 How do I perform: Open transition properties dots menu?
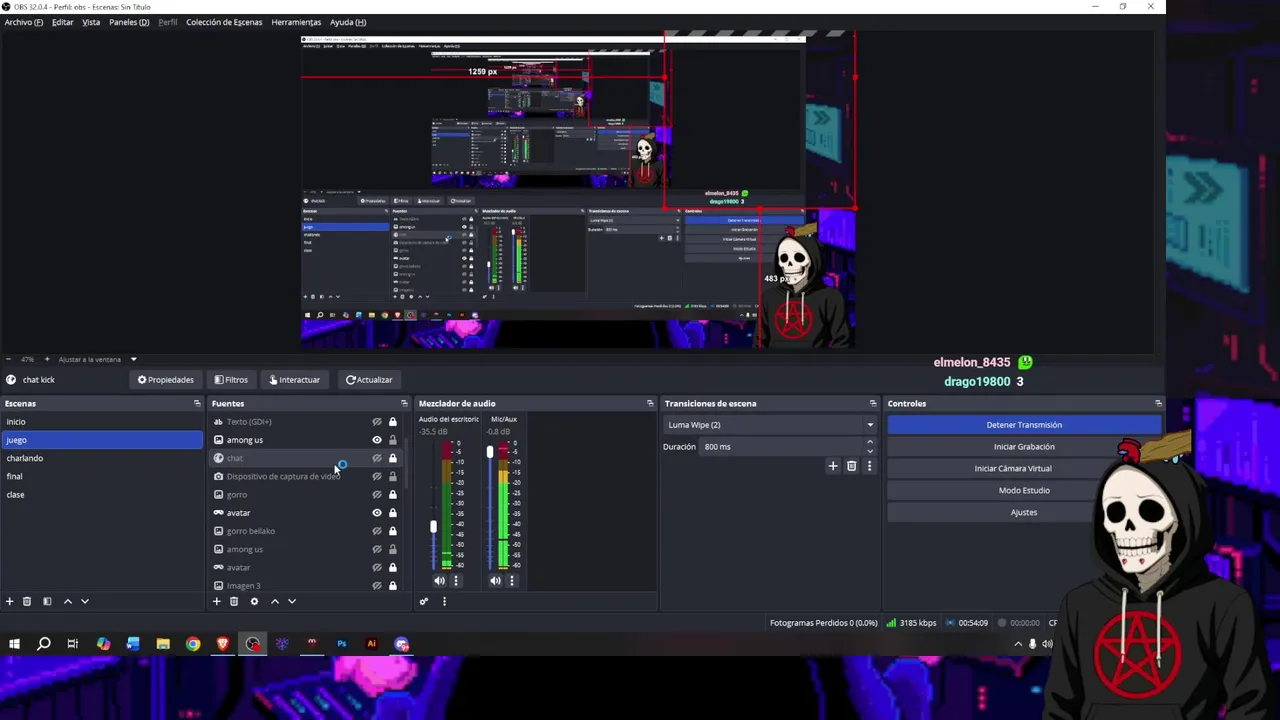(x=869, y=466)
